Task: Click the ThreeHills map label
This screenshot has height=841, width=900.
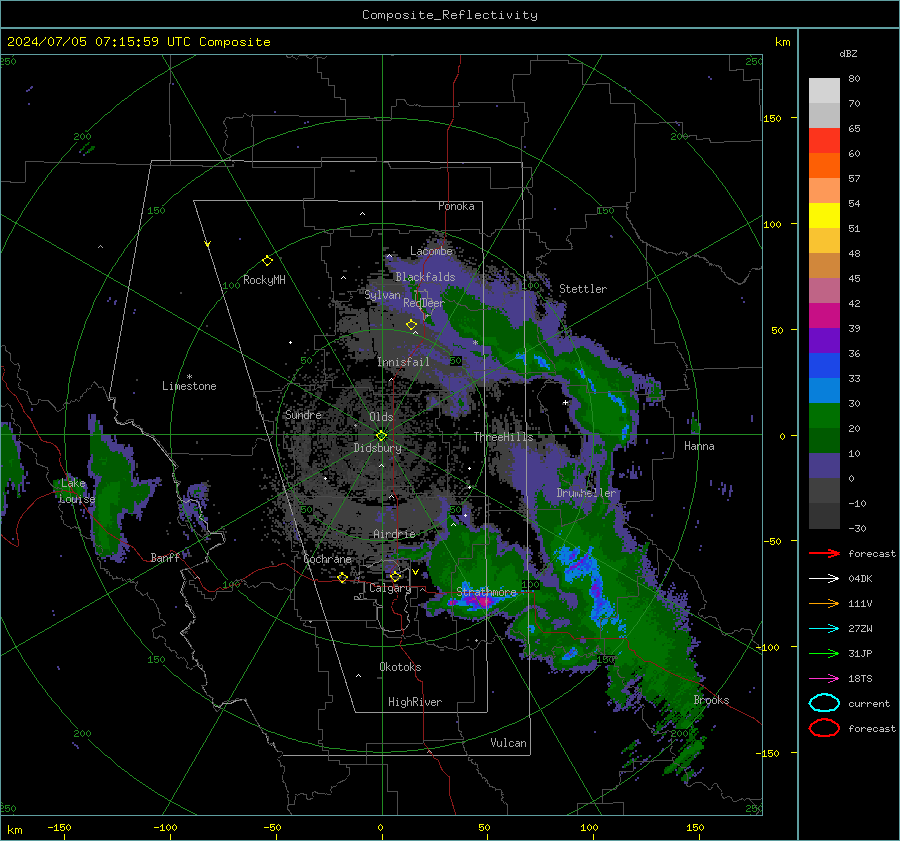Action: (503, 437)
